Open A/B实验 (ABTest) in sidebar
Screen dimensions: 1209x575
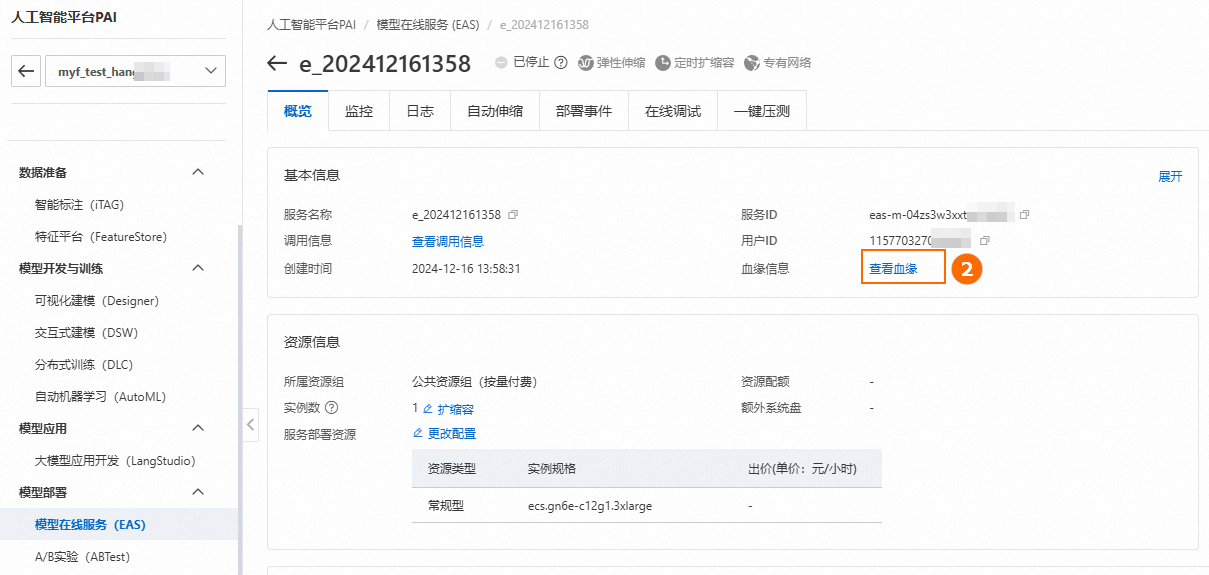(x=83, y=556)
